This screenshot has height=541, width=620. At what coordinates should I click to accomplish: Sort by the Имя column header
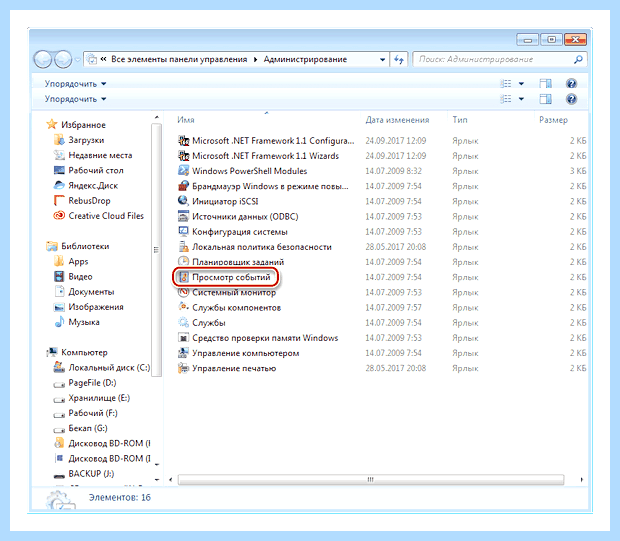click(x=186, y=120)
